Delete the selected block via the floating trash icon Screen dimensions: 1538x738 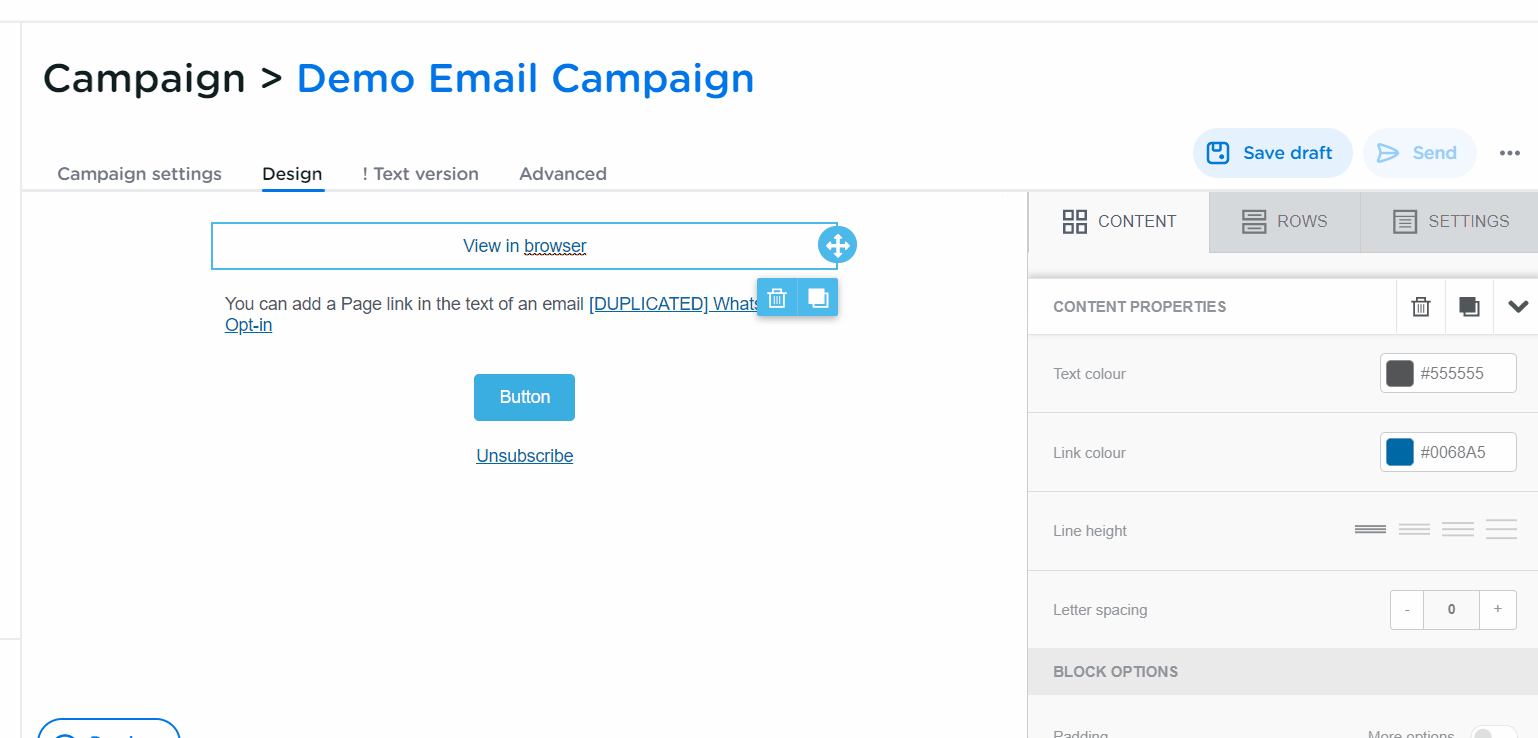pos(777,297)
